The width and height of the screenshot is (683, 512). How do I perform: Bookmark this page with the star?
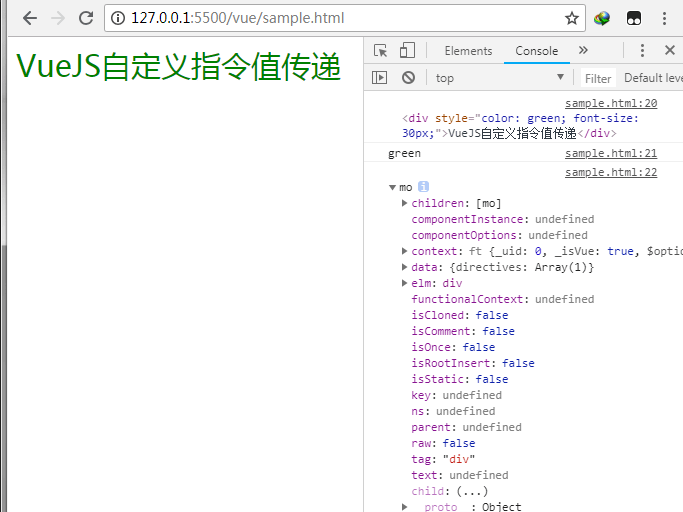tap(571, 18)
